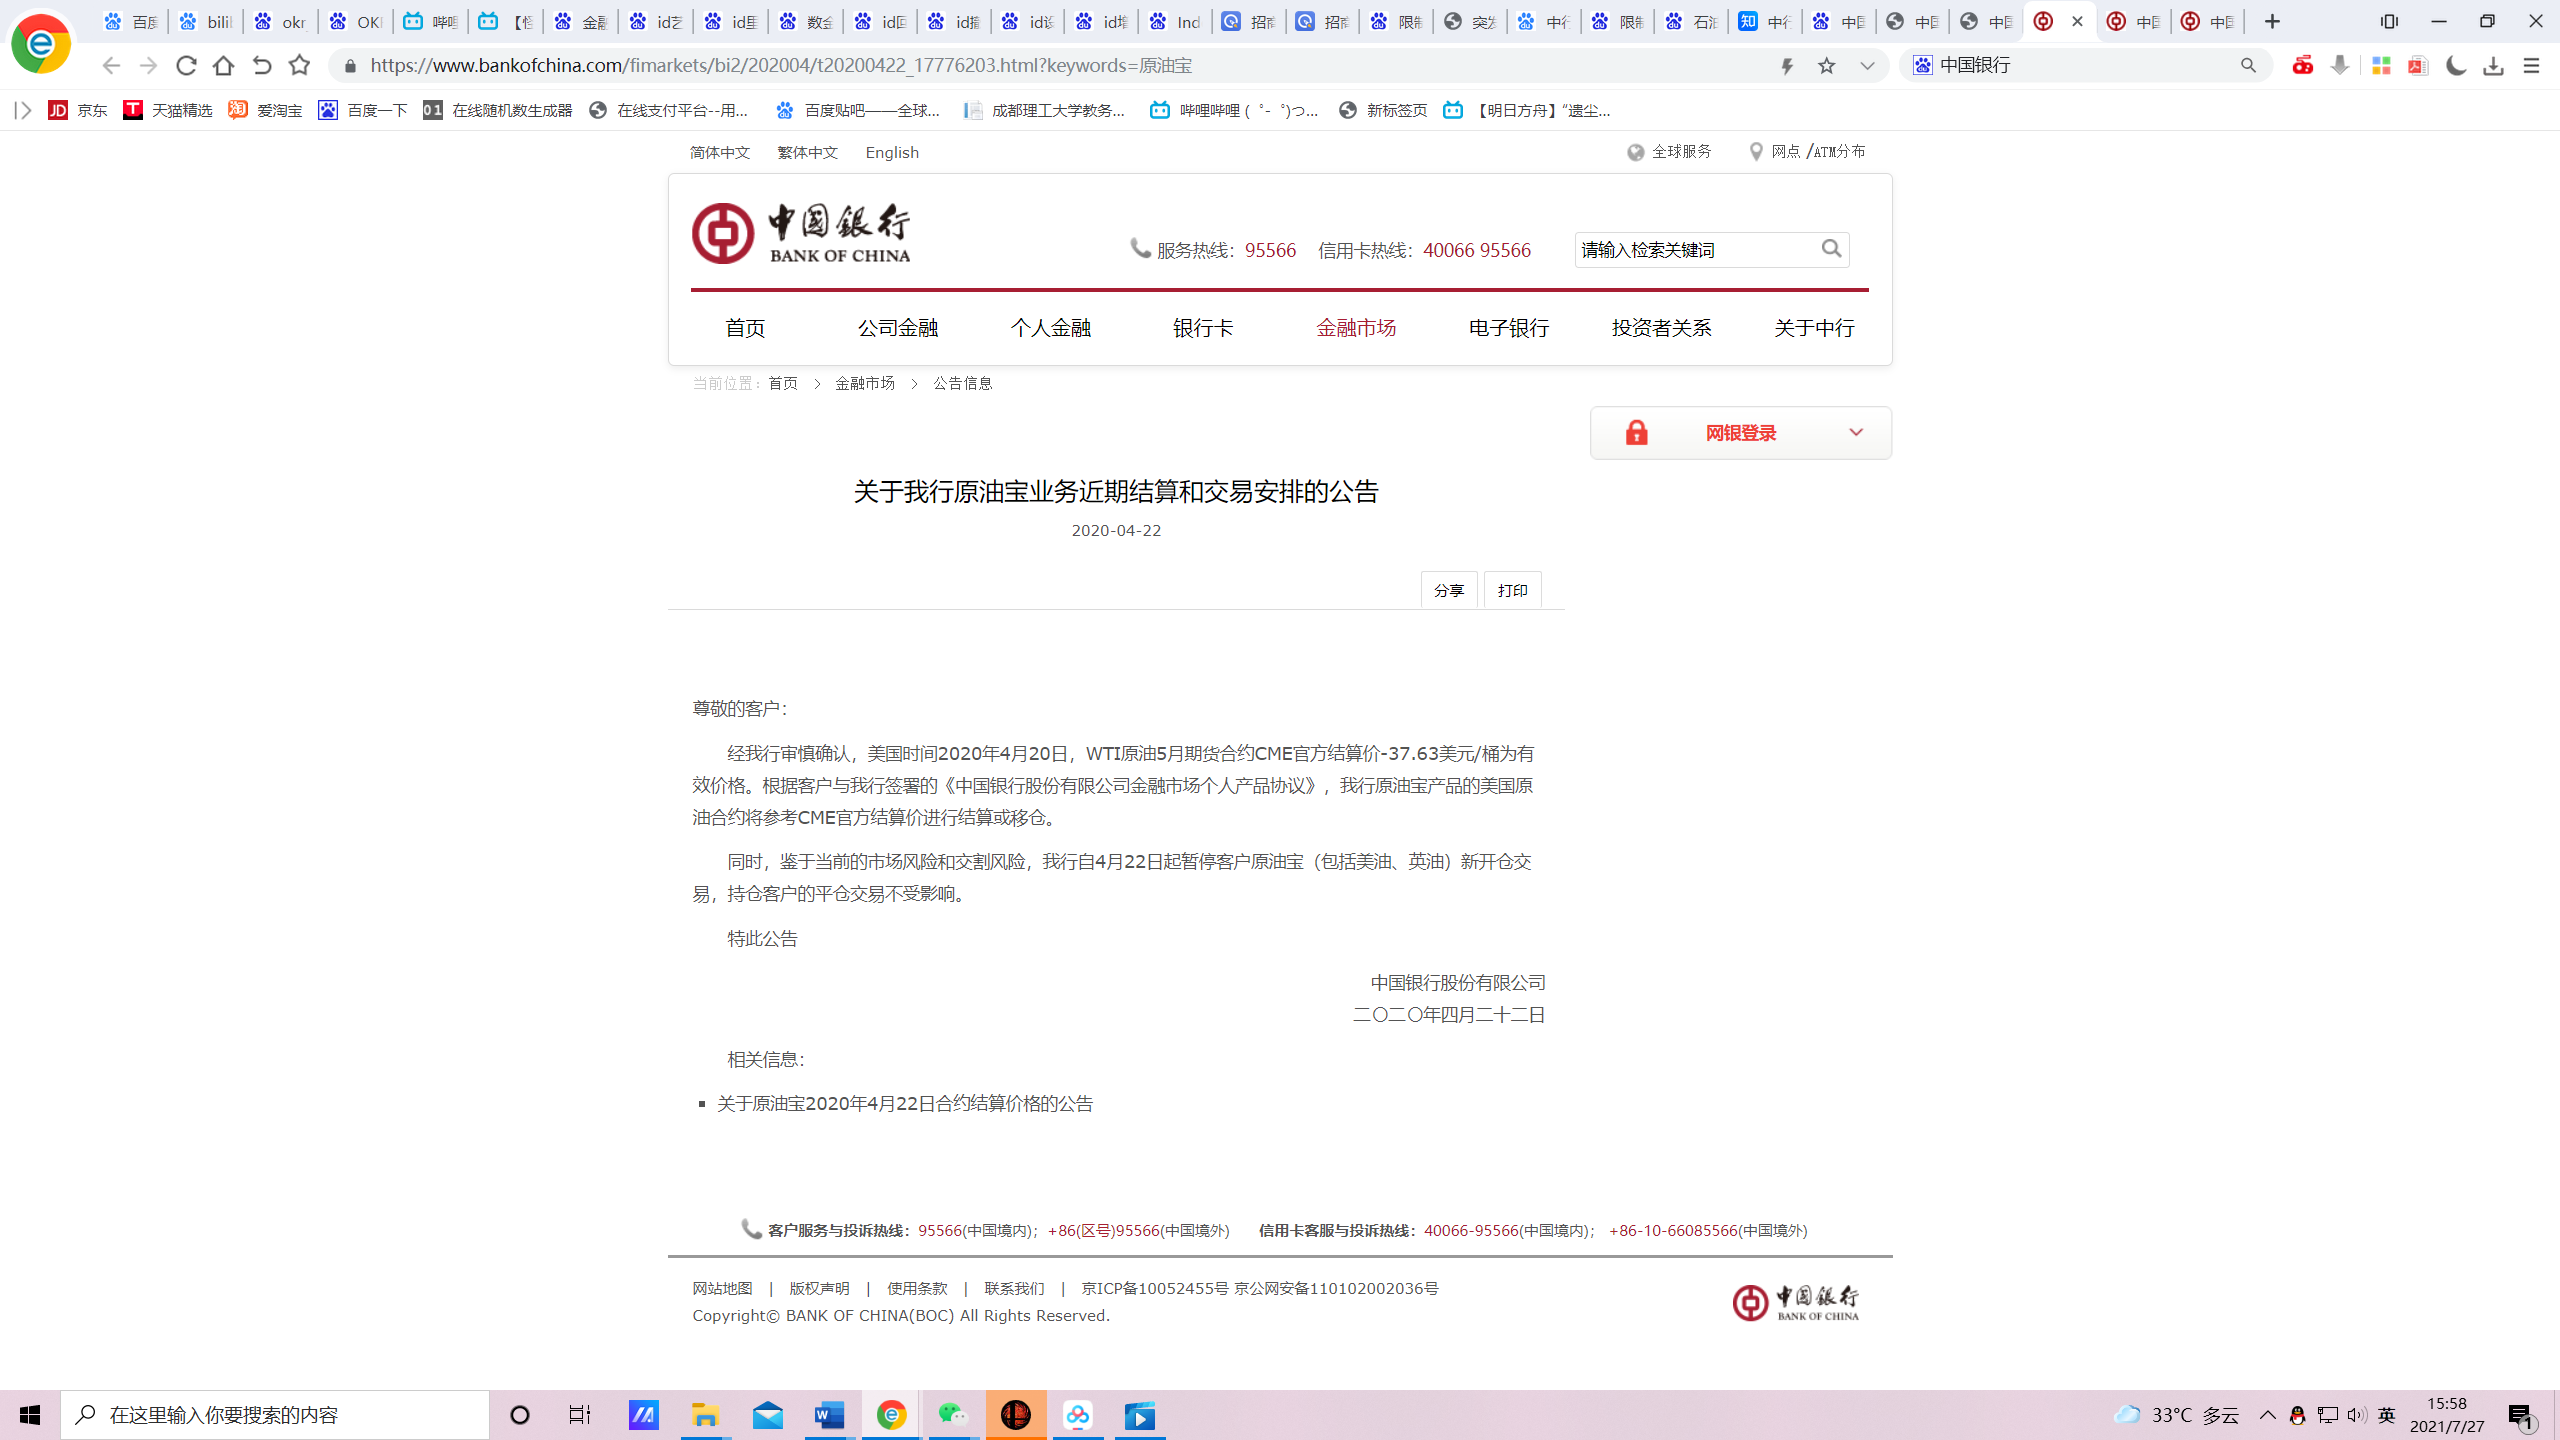This screenshot has width=2560, height=1440.
Task: Close the active Bank of China tab
Action: [x=2077, y=21]
